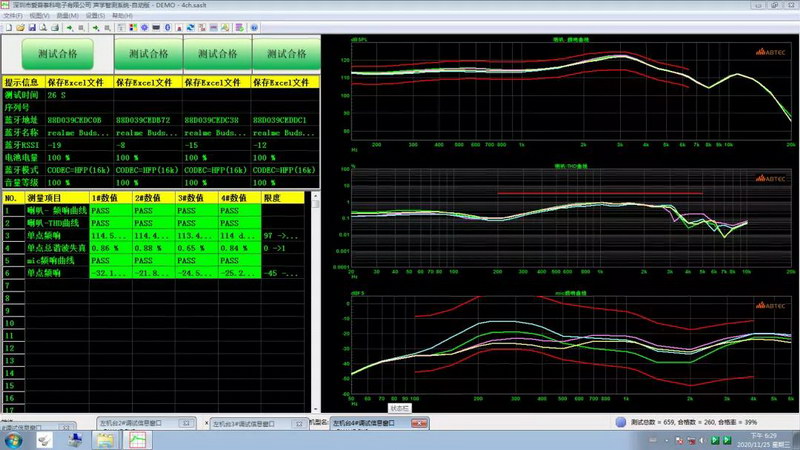This screenshot has width=800, height=450.
Task: Open File Explorer from the taskbar
Action: (105, 440)
